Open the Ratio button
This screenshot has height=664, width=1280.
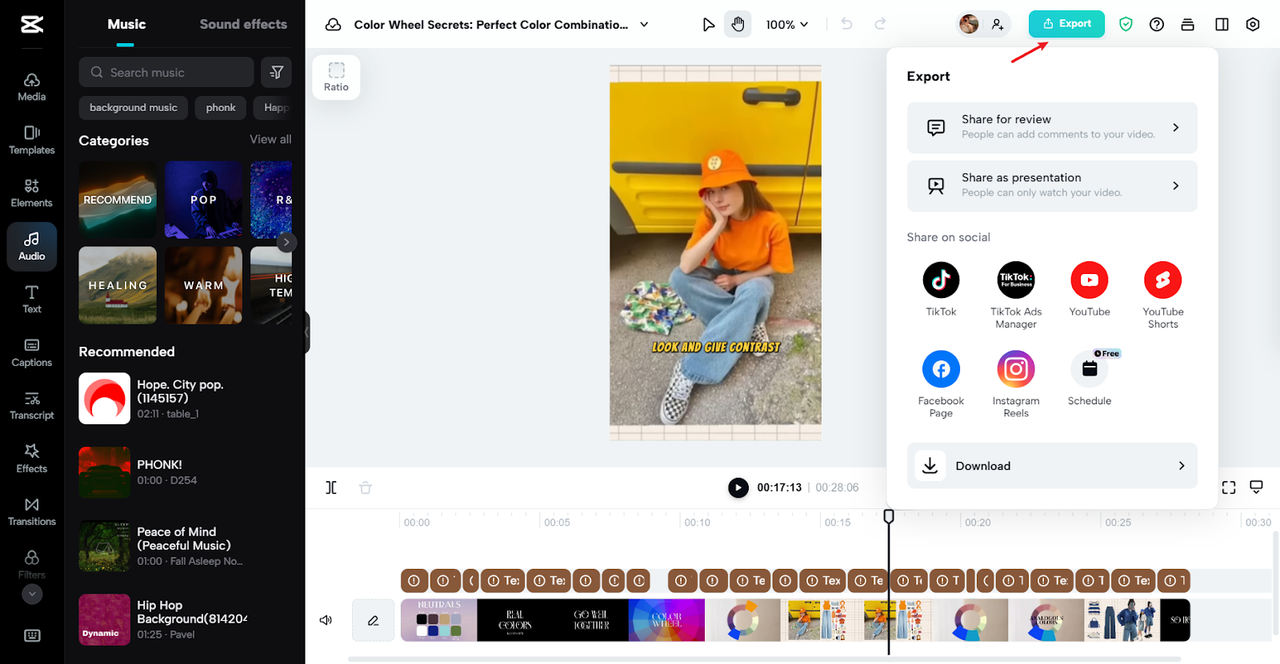(336, 77)
